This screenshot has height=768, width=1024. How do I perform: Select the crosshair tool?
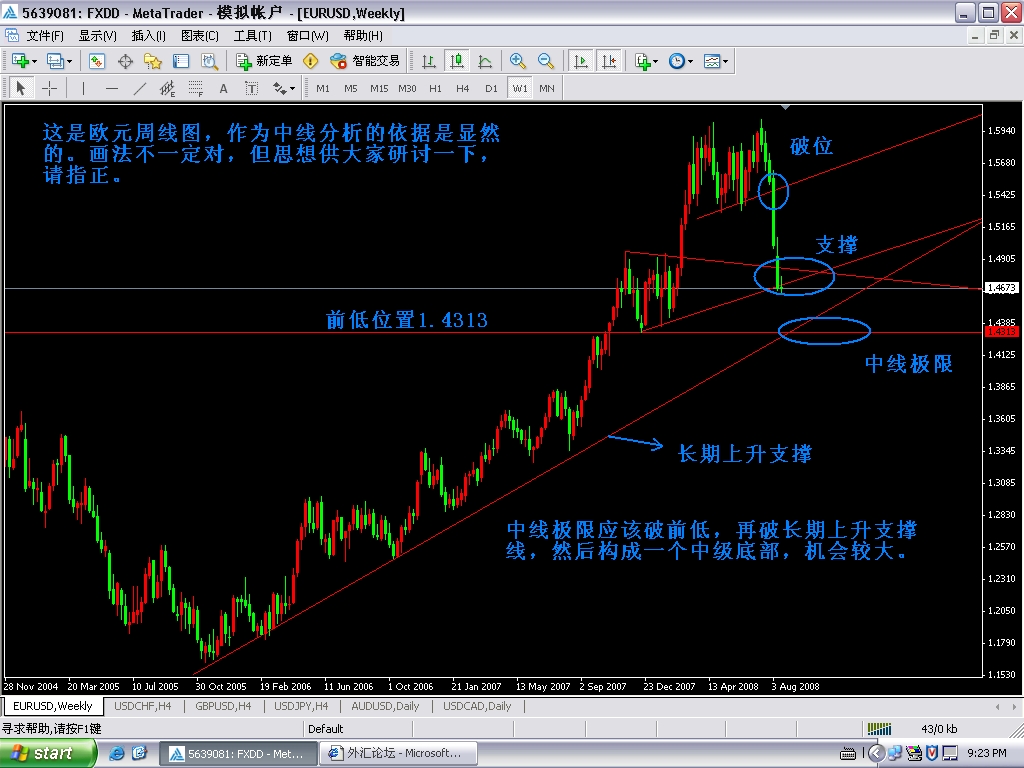point(50,88)
